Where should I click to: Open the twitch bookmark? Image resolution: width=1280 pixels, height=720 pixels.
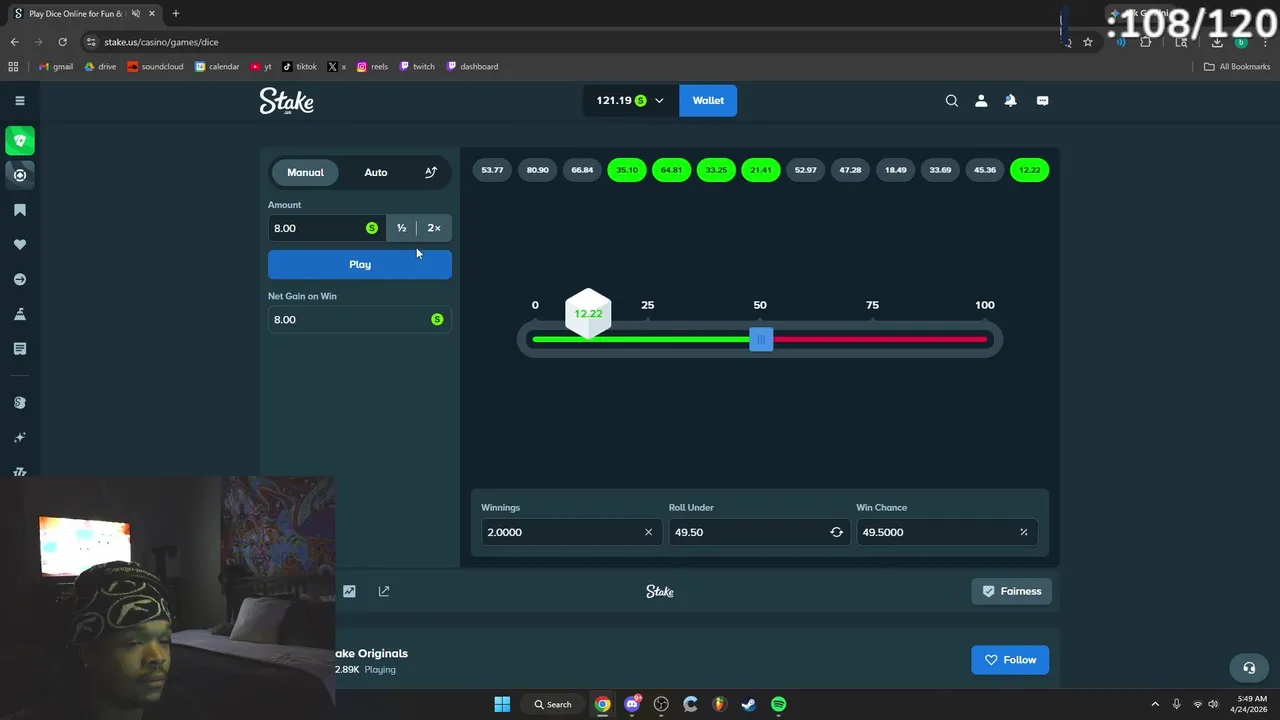(x=417, y=67)
